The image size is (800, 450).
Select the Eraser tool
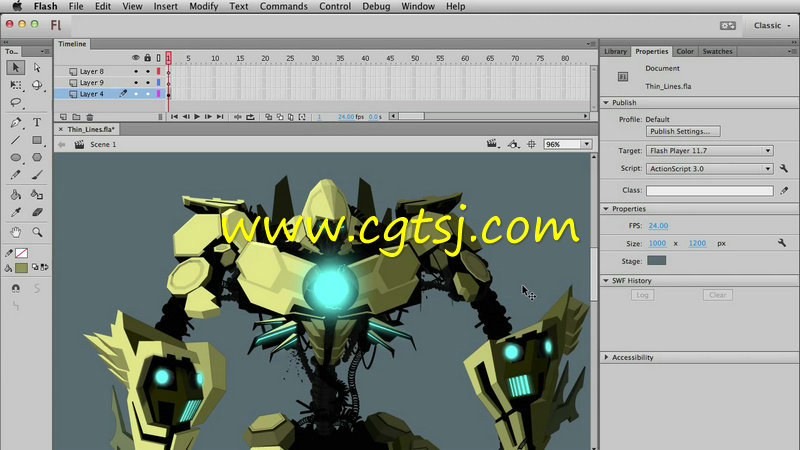click(x=37, y=212)
